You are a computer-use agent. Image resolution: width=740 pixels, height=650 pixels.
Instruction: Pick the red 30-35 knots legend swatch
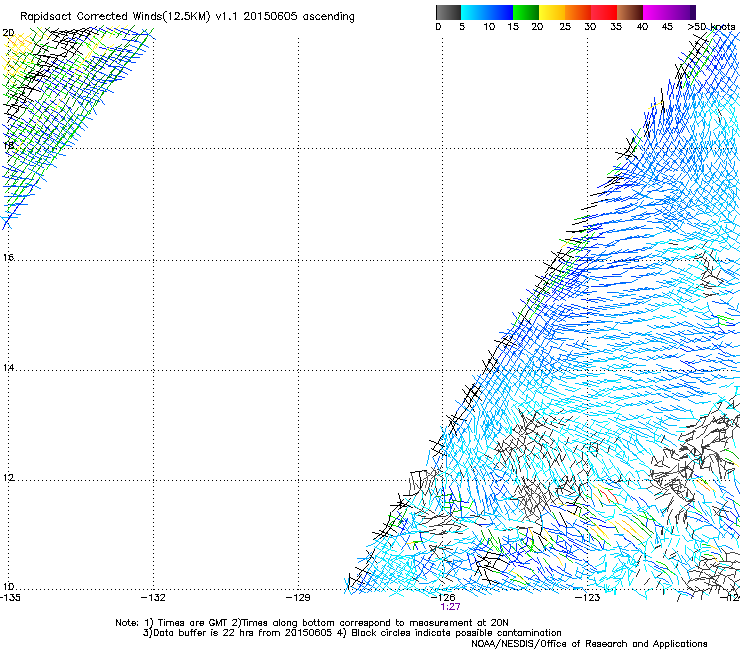604,12
